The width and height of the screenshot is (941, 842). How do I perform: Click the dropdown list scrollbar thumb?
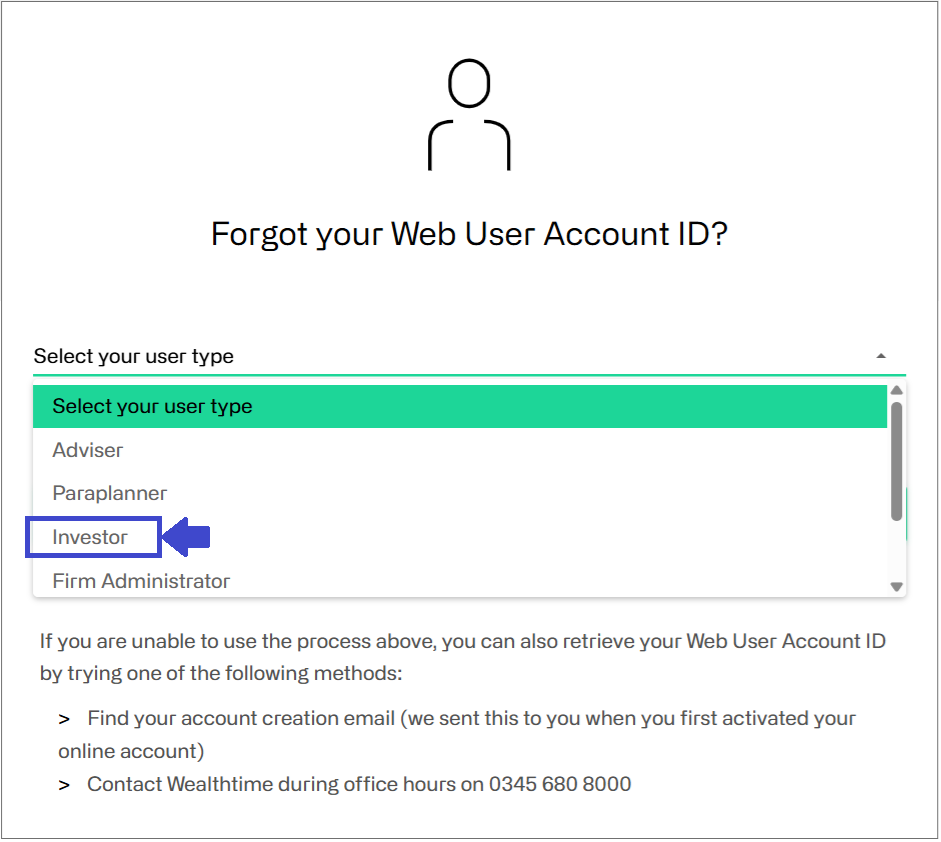click(x=897, y=461)
